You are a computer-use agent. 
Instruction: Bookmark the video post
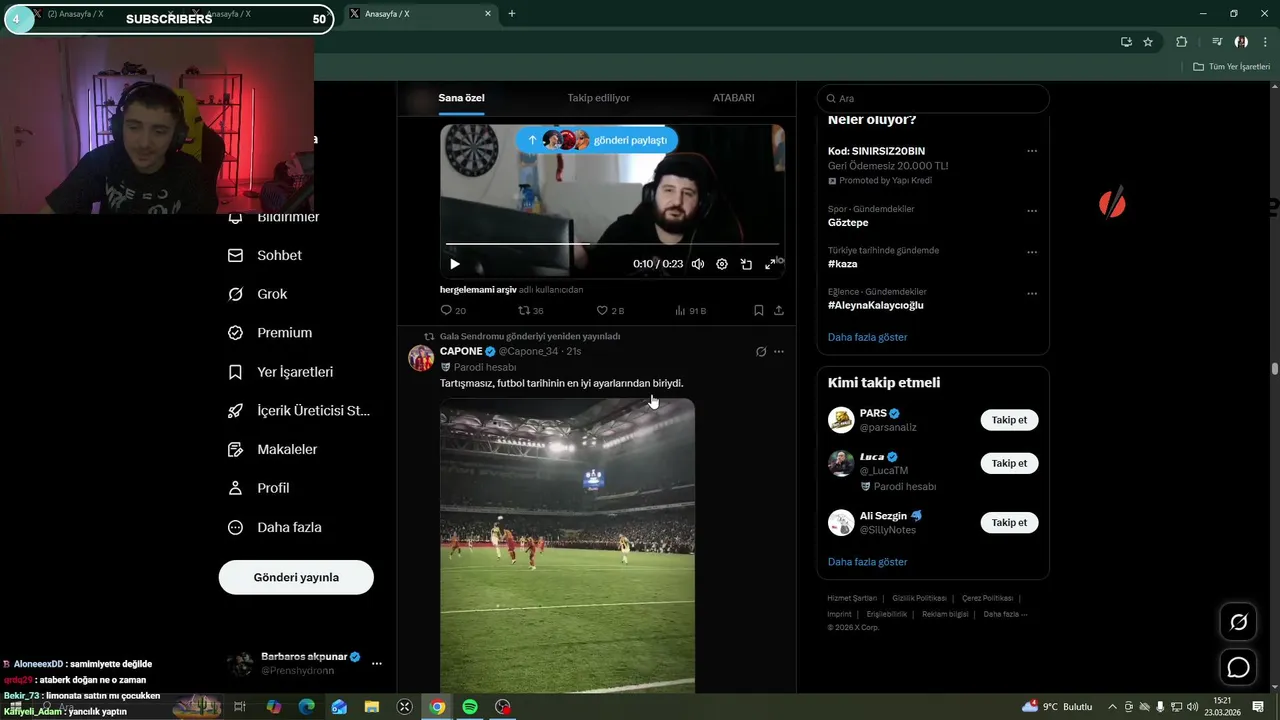pyautogui.click(x=759, y=311)
